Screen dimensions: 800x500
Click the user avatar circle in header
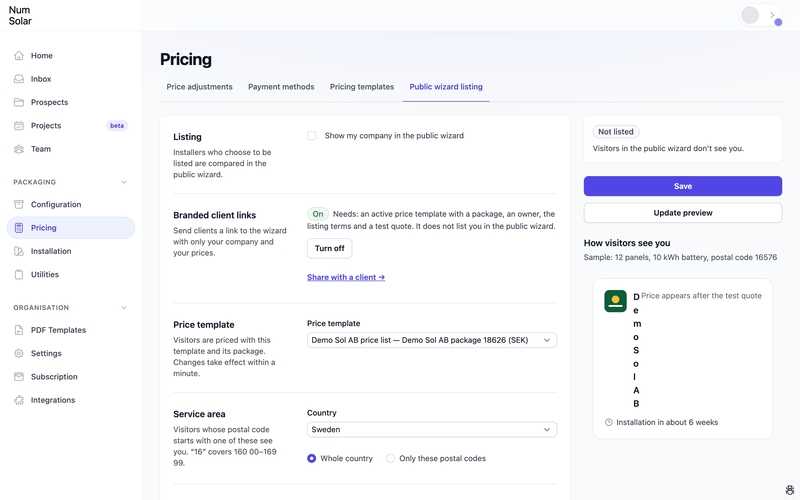(x=750, y=15)
